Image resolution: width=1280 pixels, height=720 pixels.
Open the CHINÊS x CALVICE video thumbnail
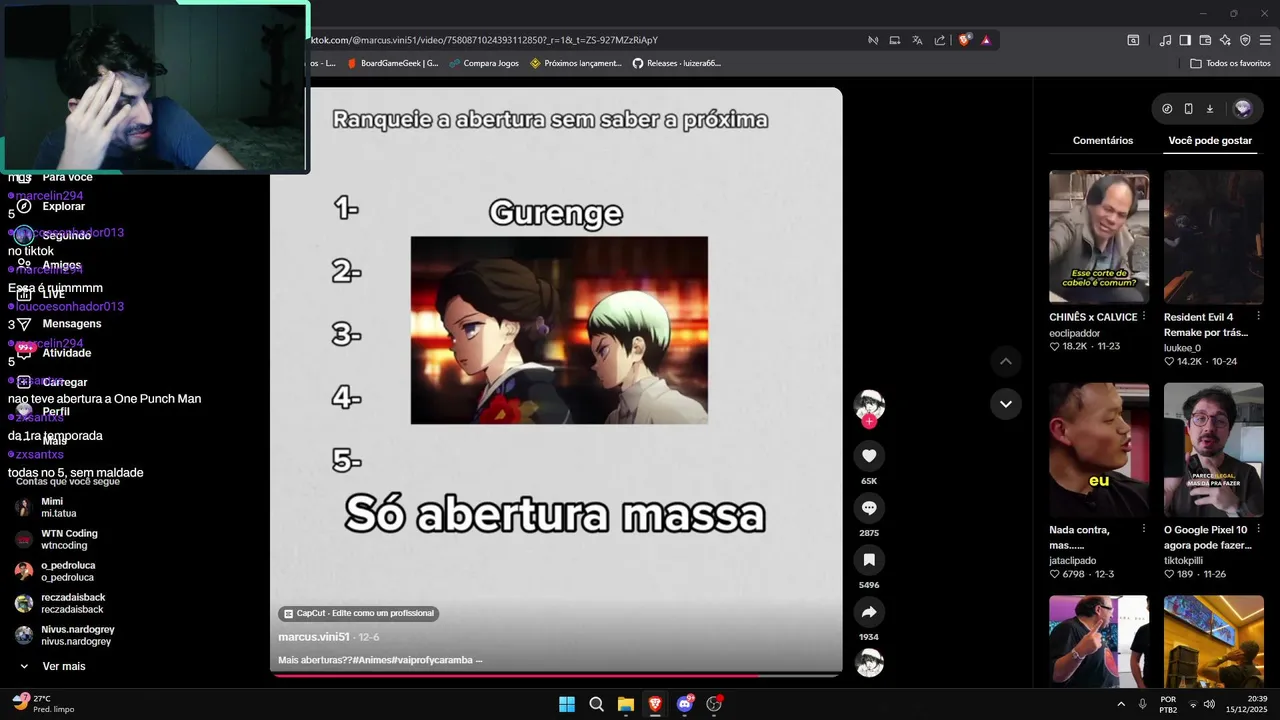pos(1099,236)
